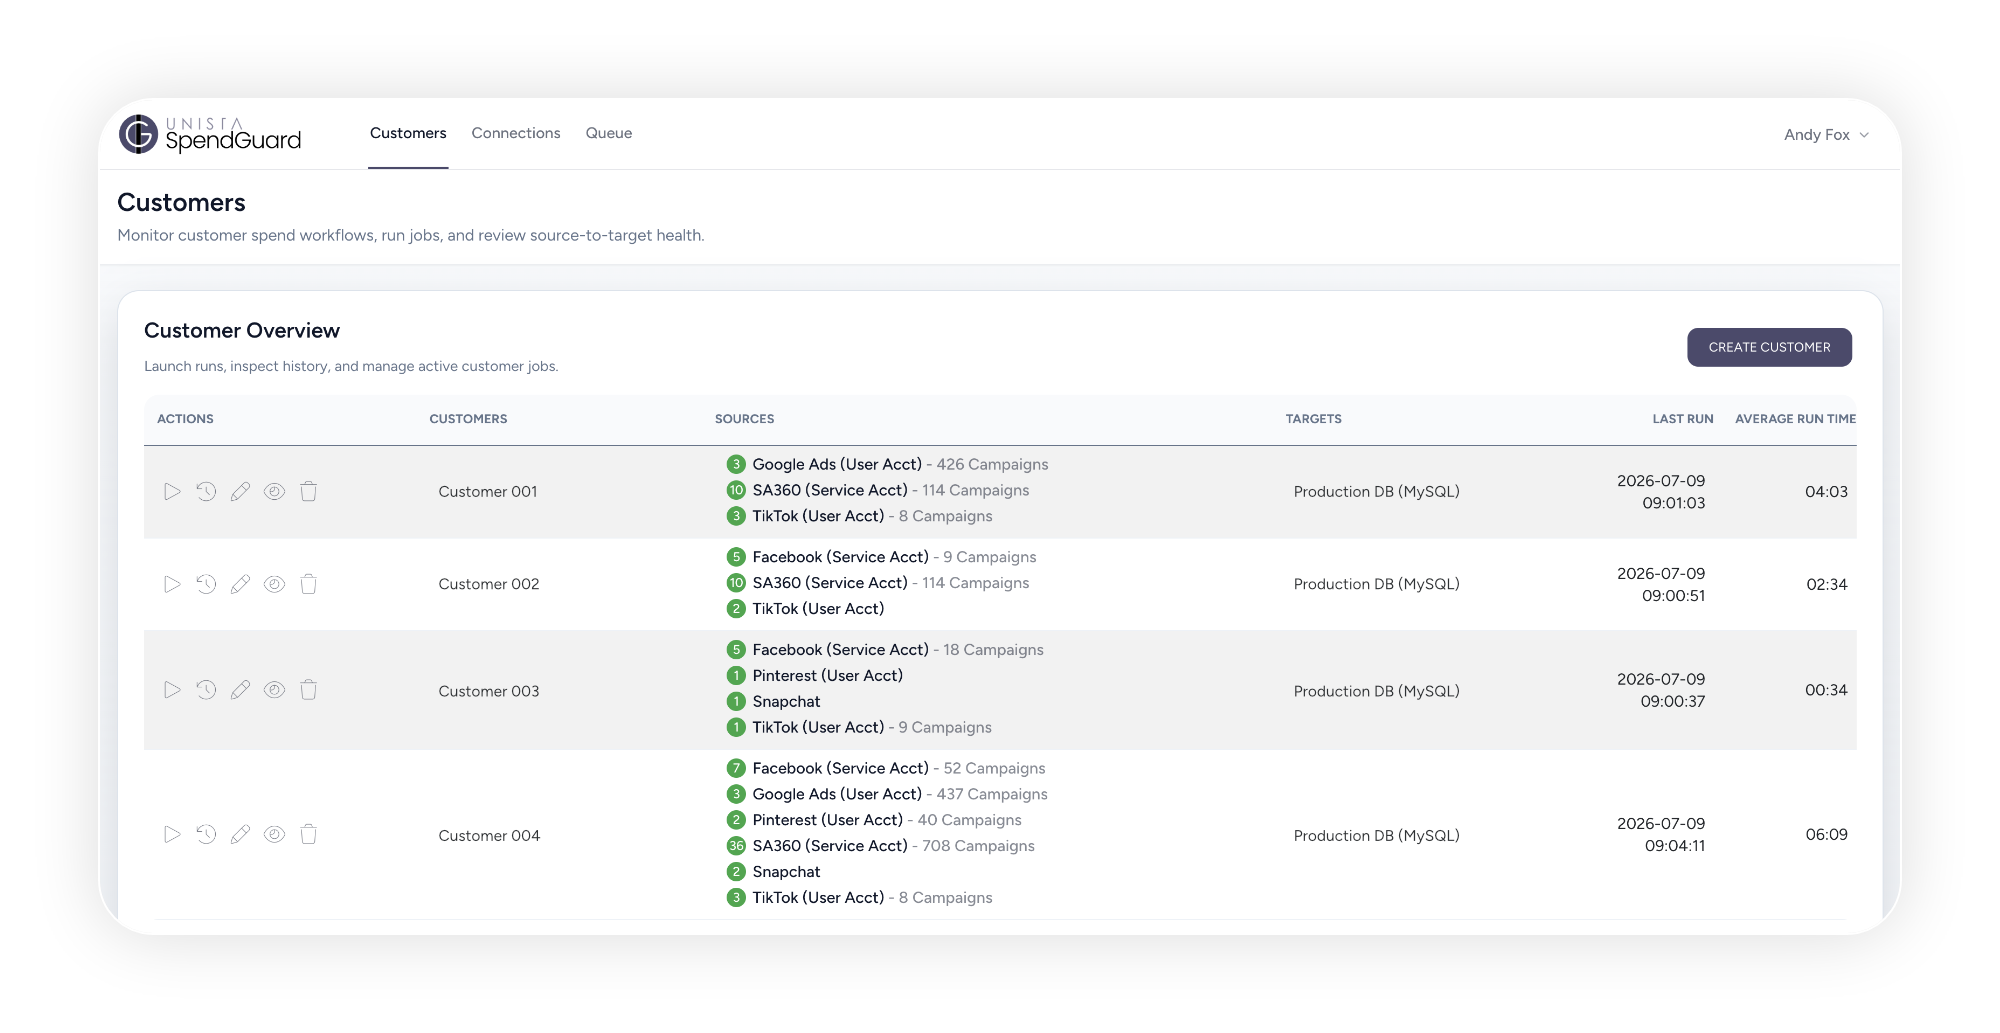View run history for Customer 001
The height and width of the screenshot is (1033, 2000).
[206, 491]
